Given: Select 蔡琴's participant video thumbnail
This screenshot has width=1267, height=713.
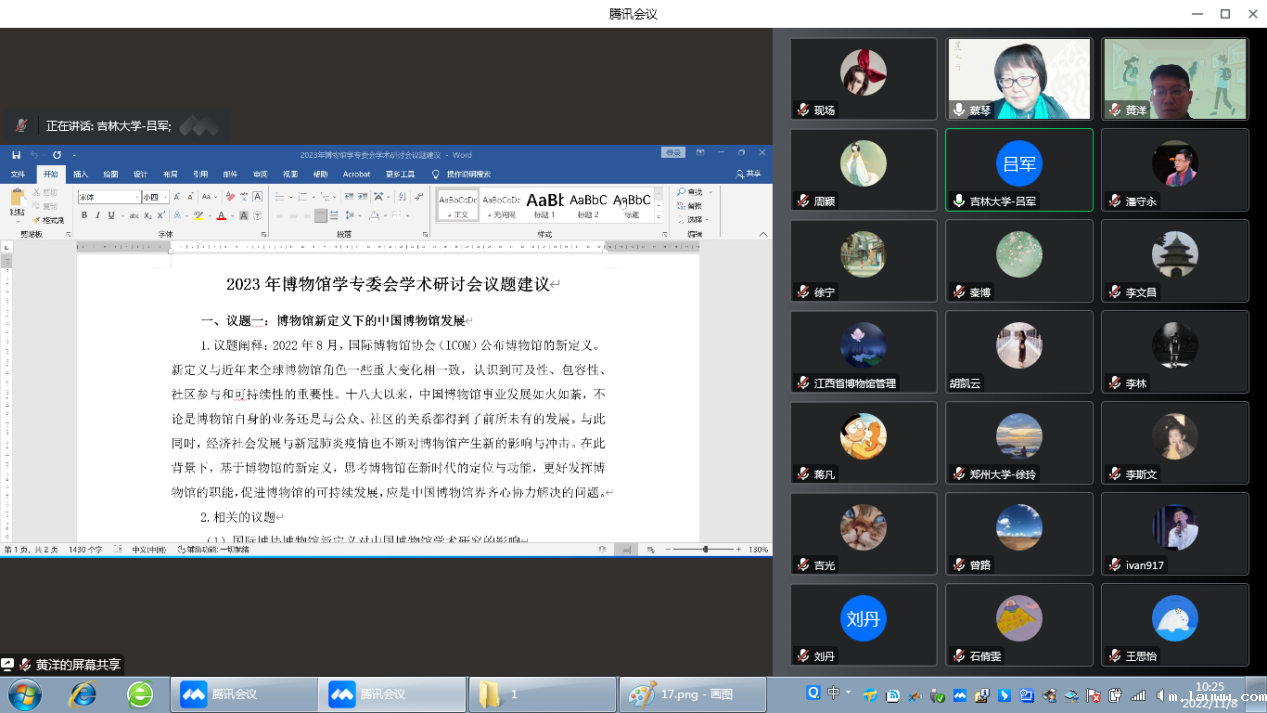Looking at the screenshot, I should (1018, 79).
